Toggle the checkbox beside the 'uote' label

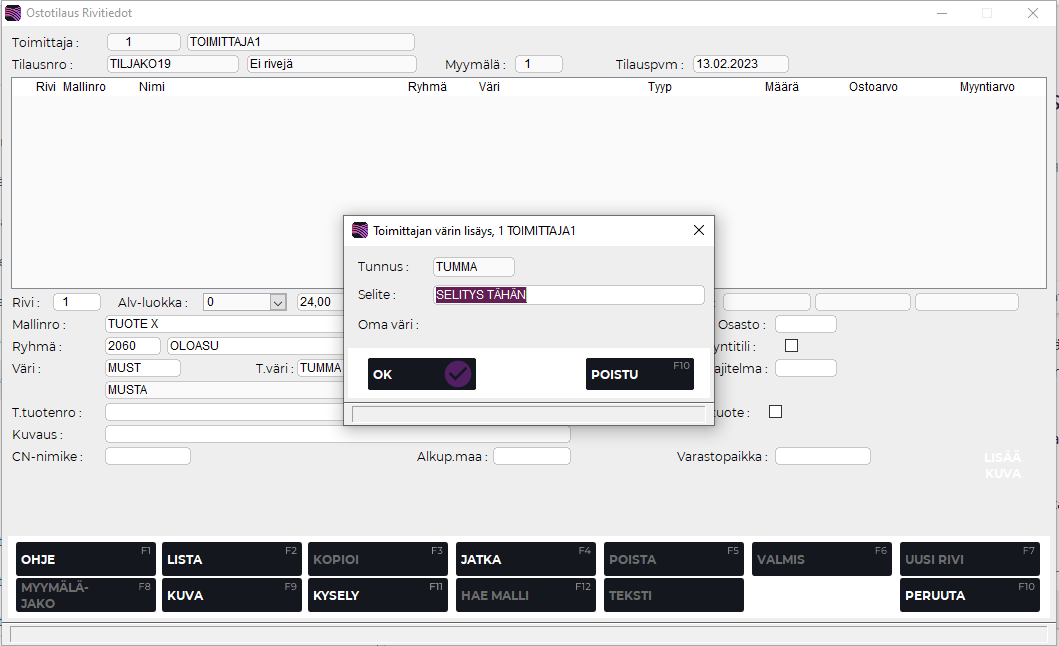(774, 412)
